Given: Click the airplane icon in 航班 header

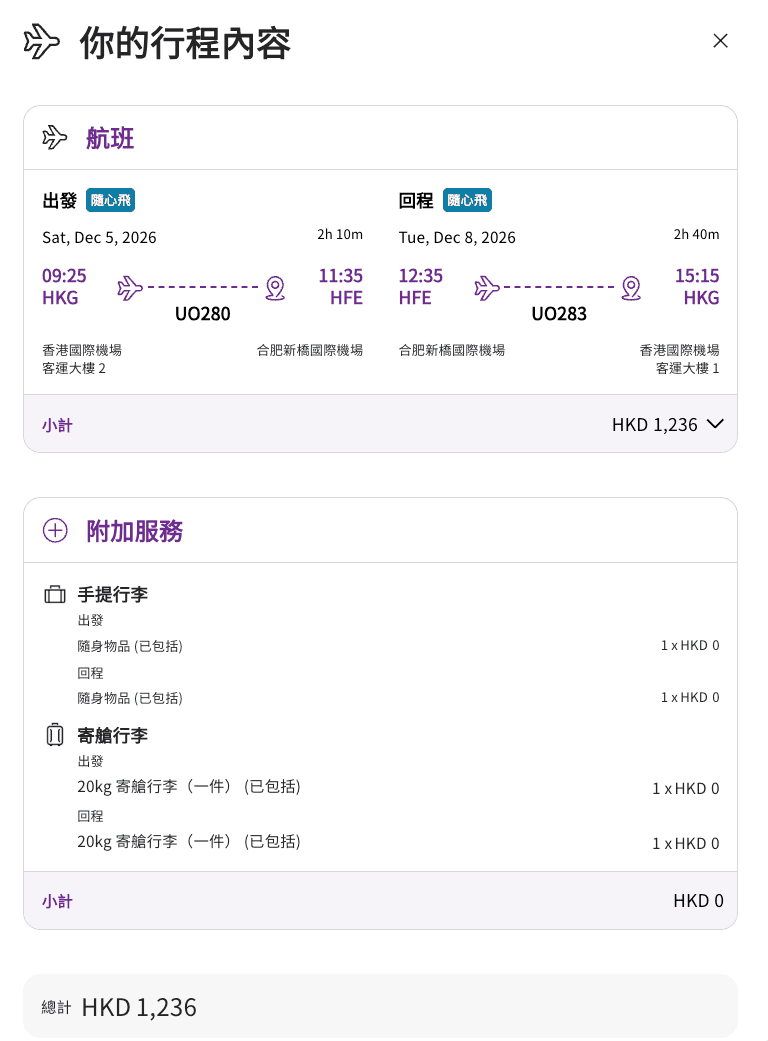Looking at the screenshot, I should 54,138.
